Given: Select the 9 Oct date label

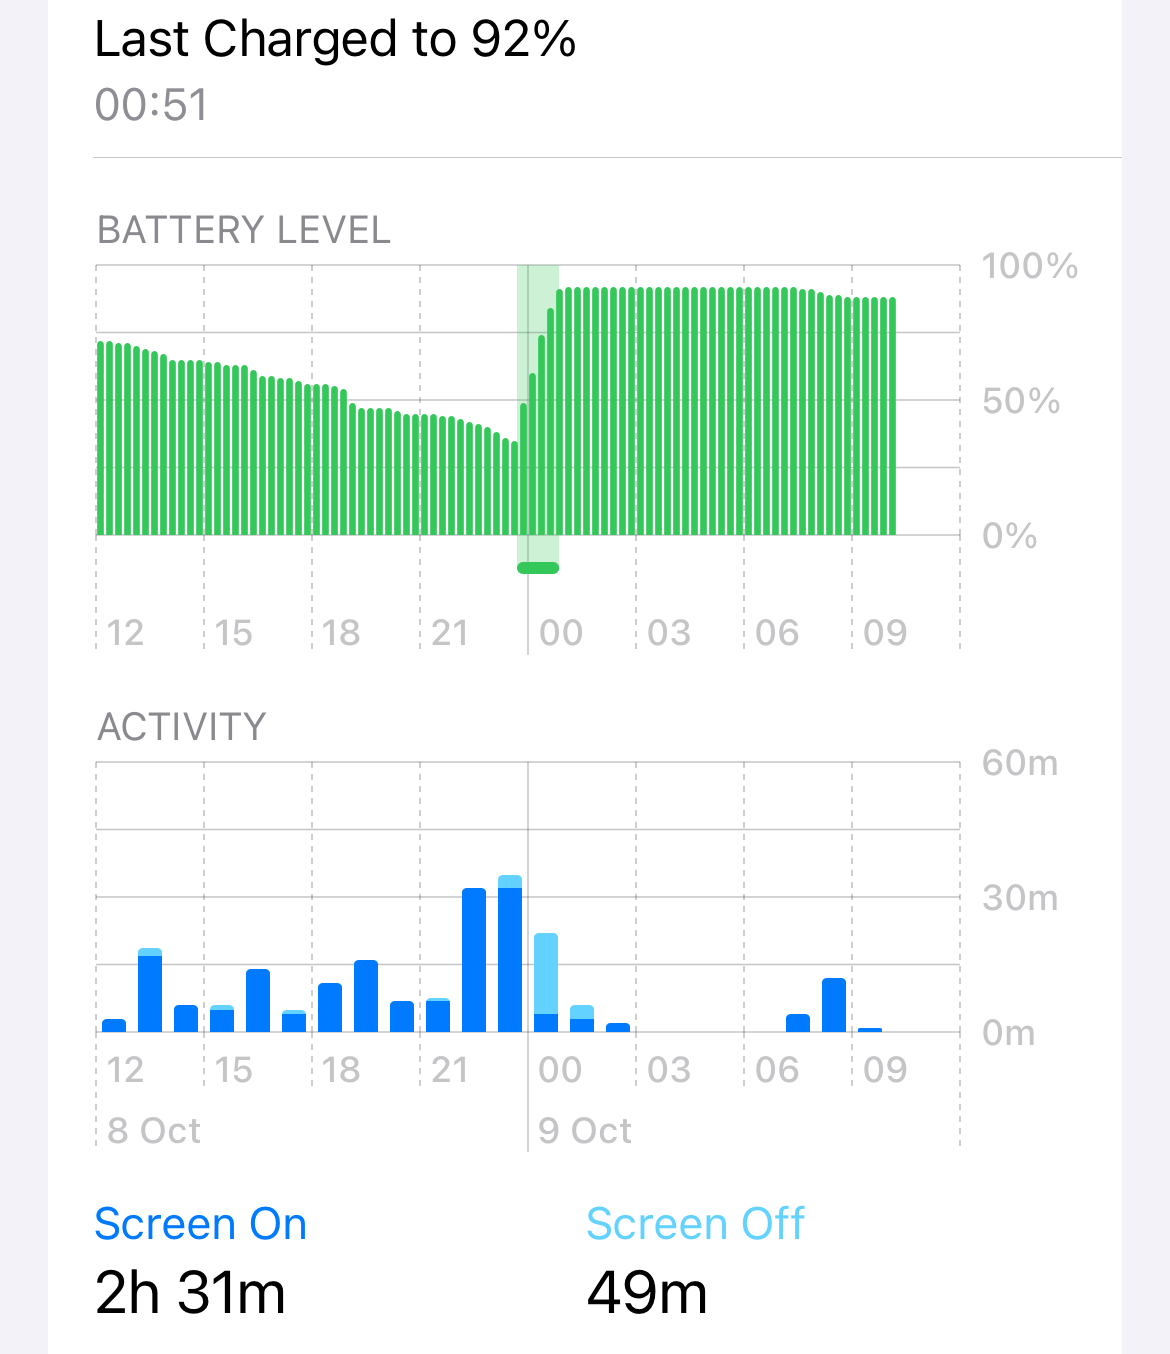Looking at the screenshot, I should 585,1131.
